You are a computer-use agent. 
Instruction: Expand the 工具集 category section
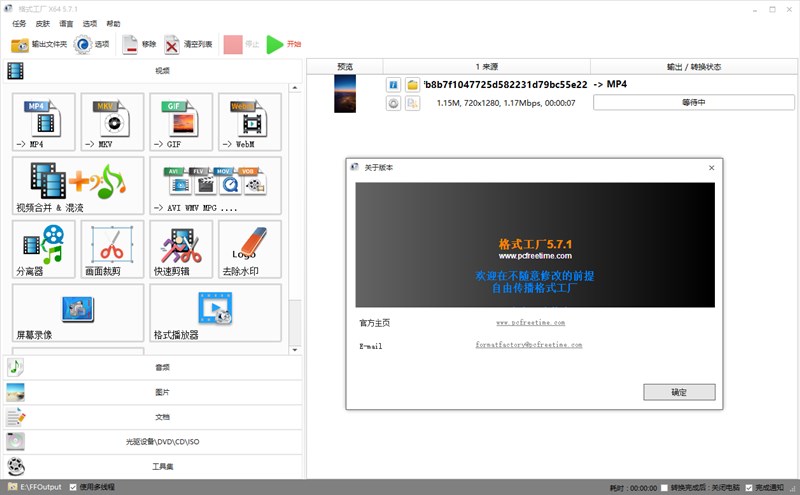point(152,466)
